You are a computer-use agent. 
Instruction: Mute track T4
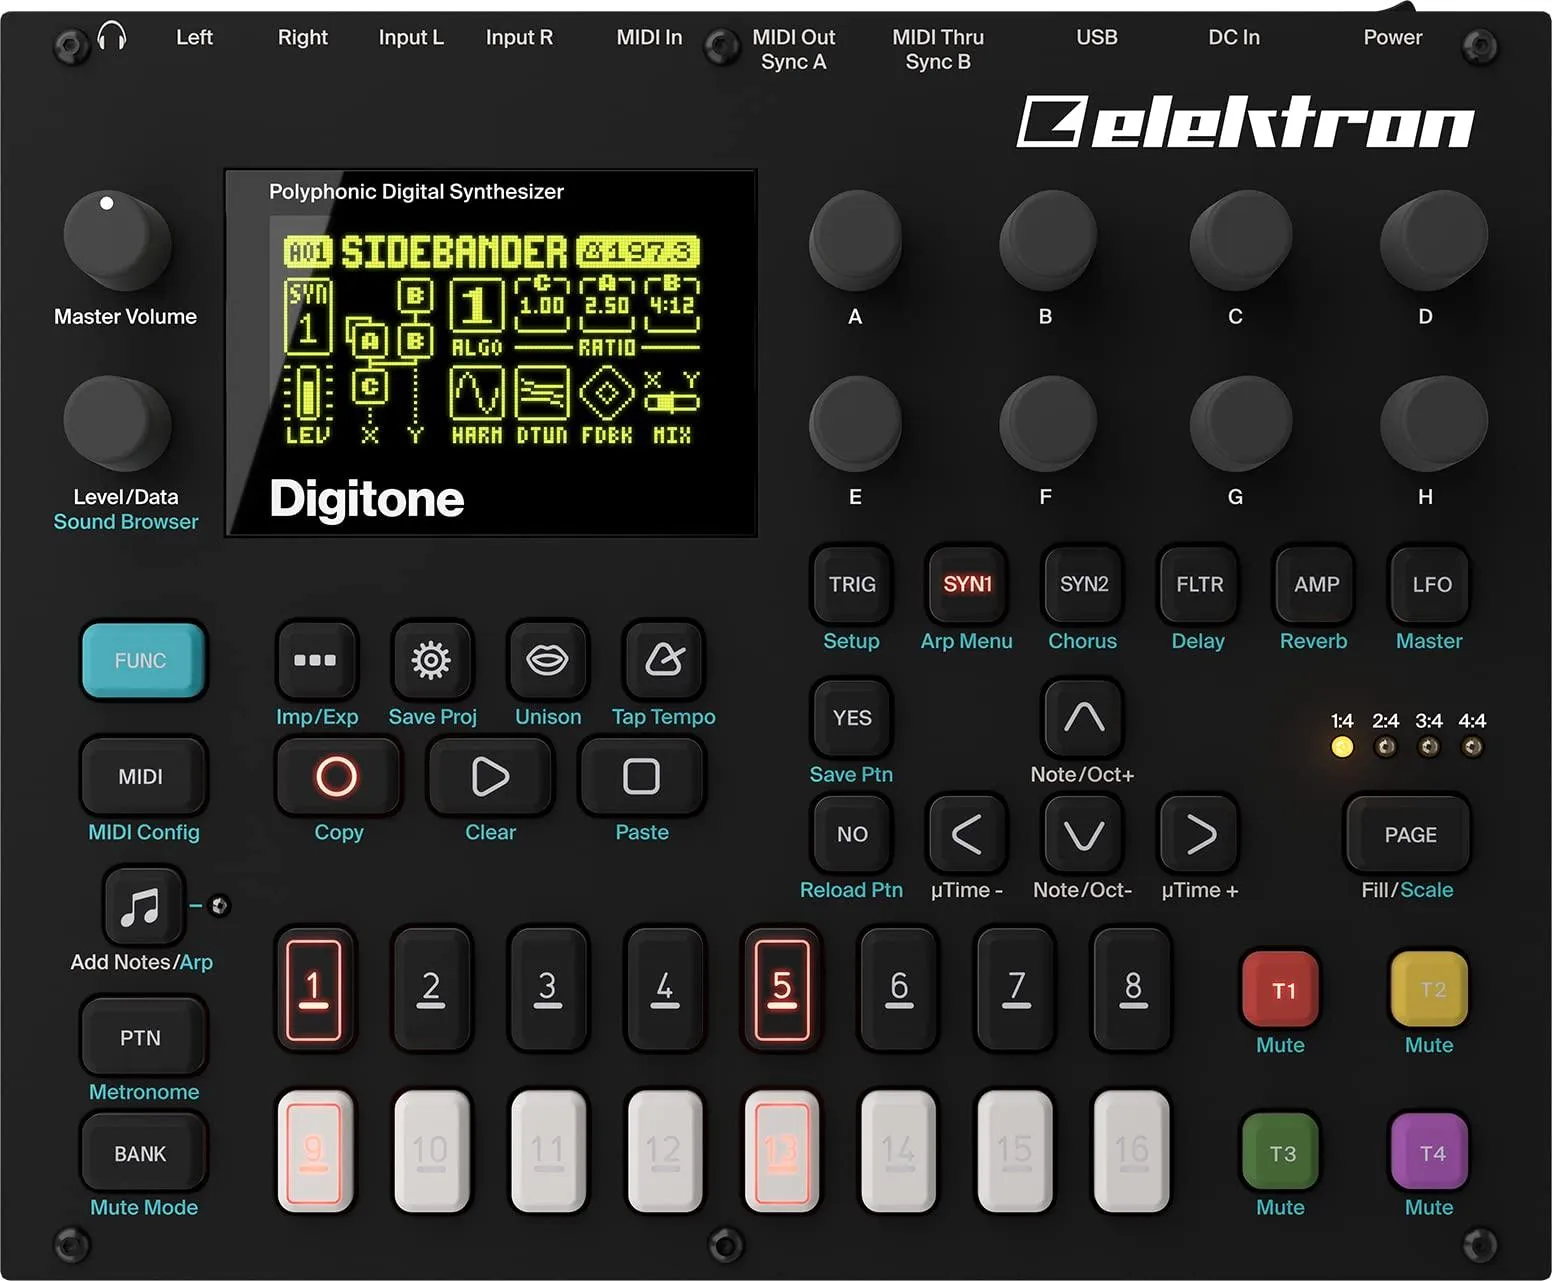pyautogui.click(x=1429, y=1153)
